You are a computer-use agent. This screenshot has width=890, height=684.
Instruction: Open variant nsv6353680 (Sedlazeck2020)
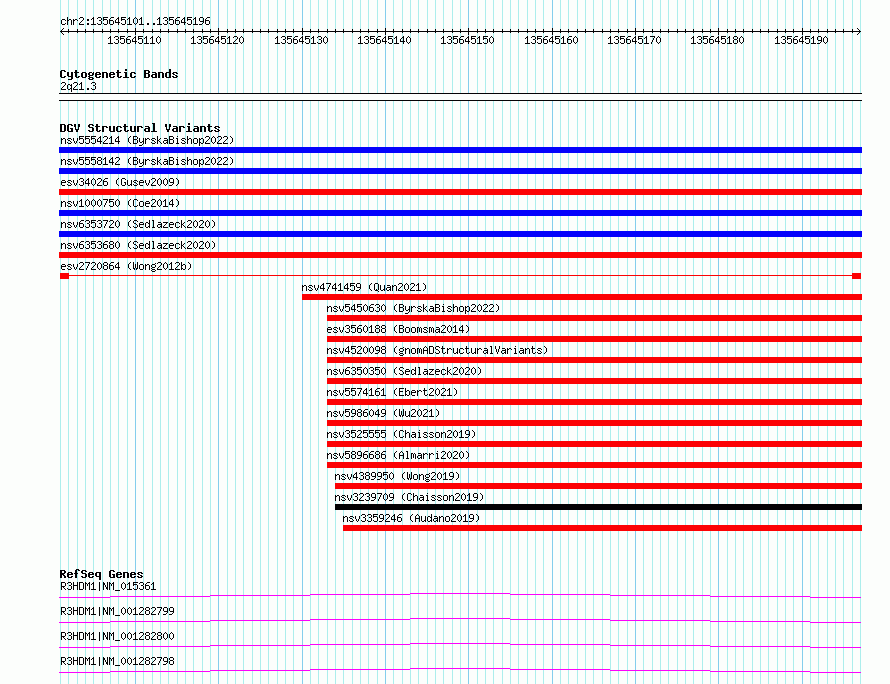coord(138,245)
